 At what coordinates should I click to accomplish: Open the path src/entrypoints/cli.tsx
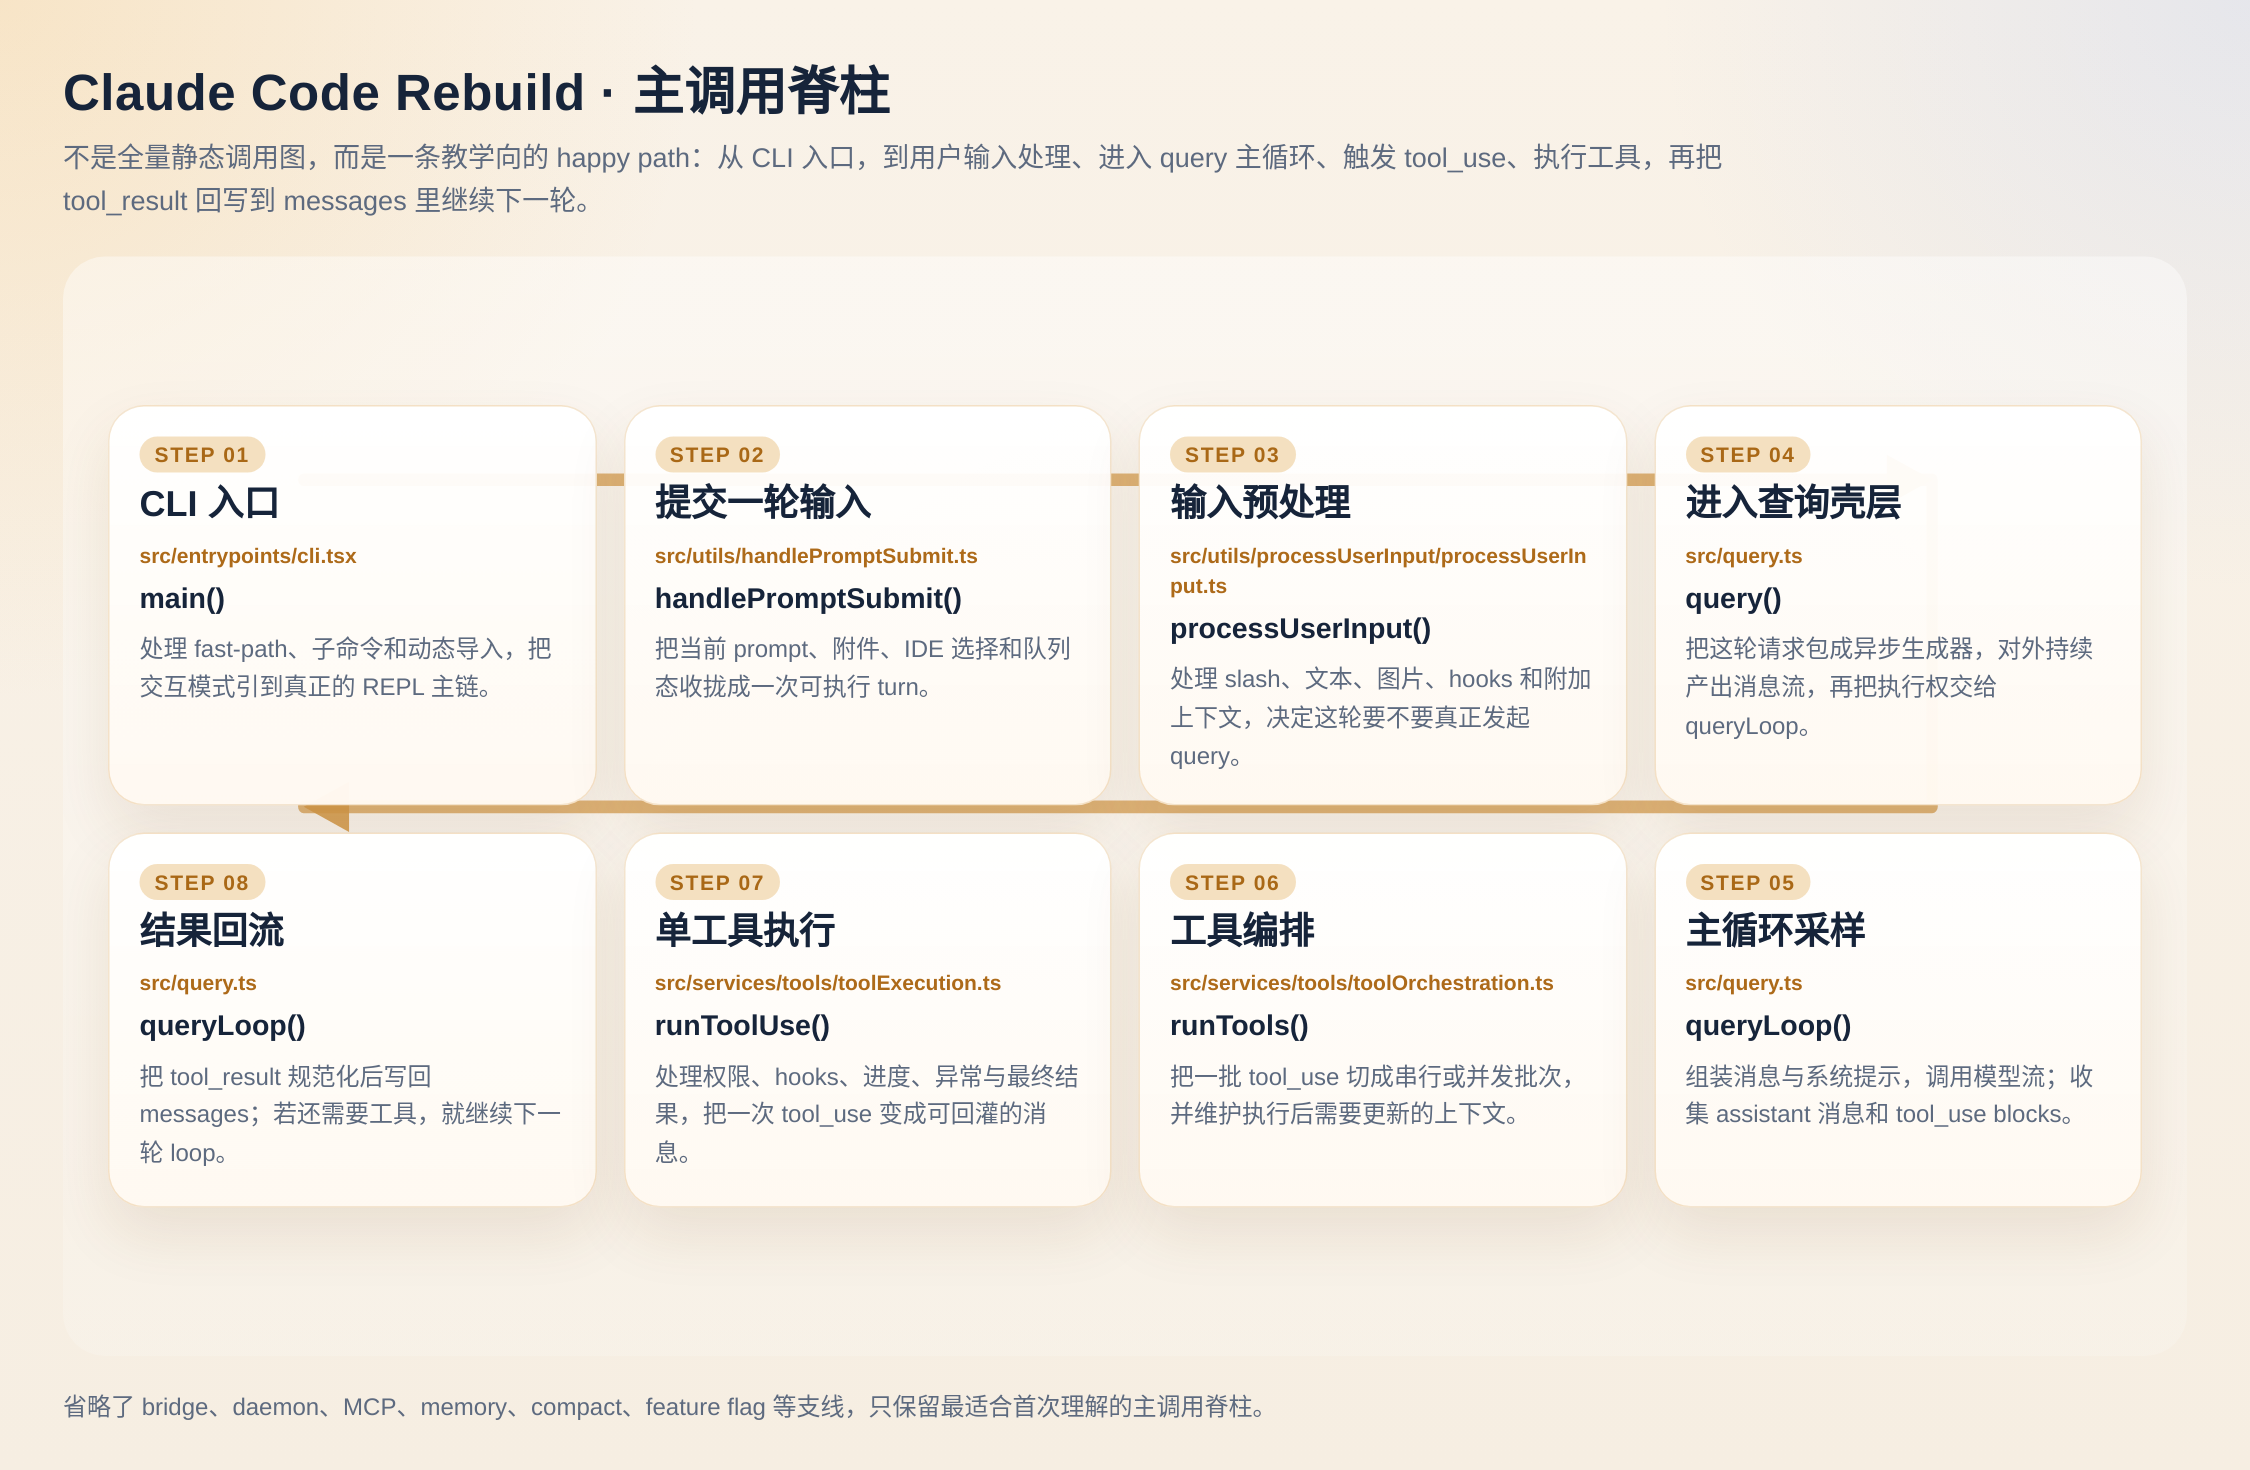(x=248, y=556)
